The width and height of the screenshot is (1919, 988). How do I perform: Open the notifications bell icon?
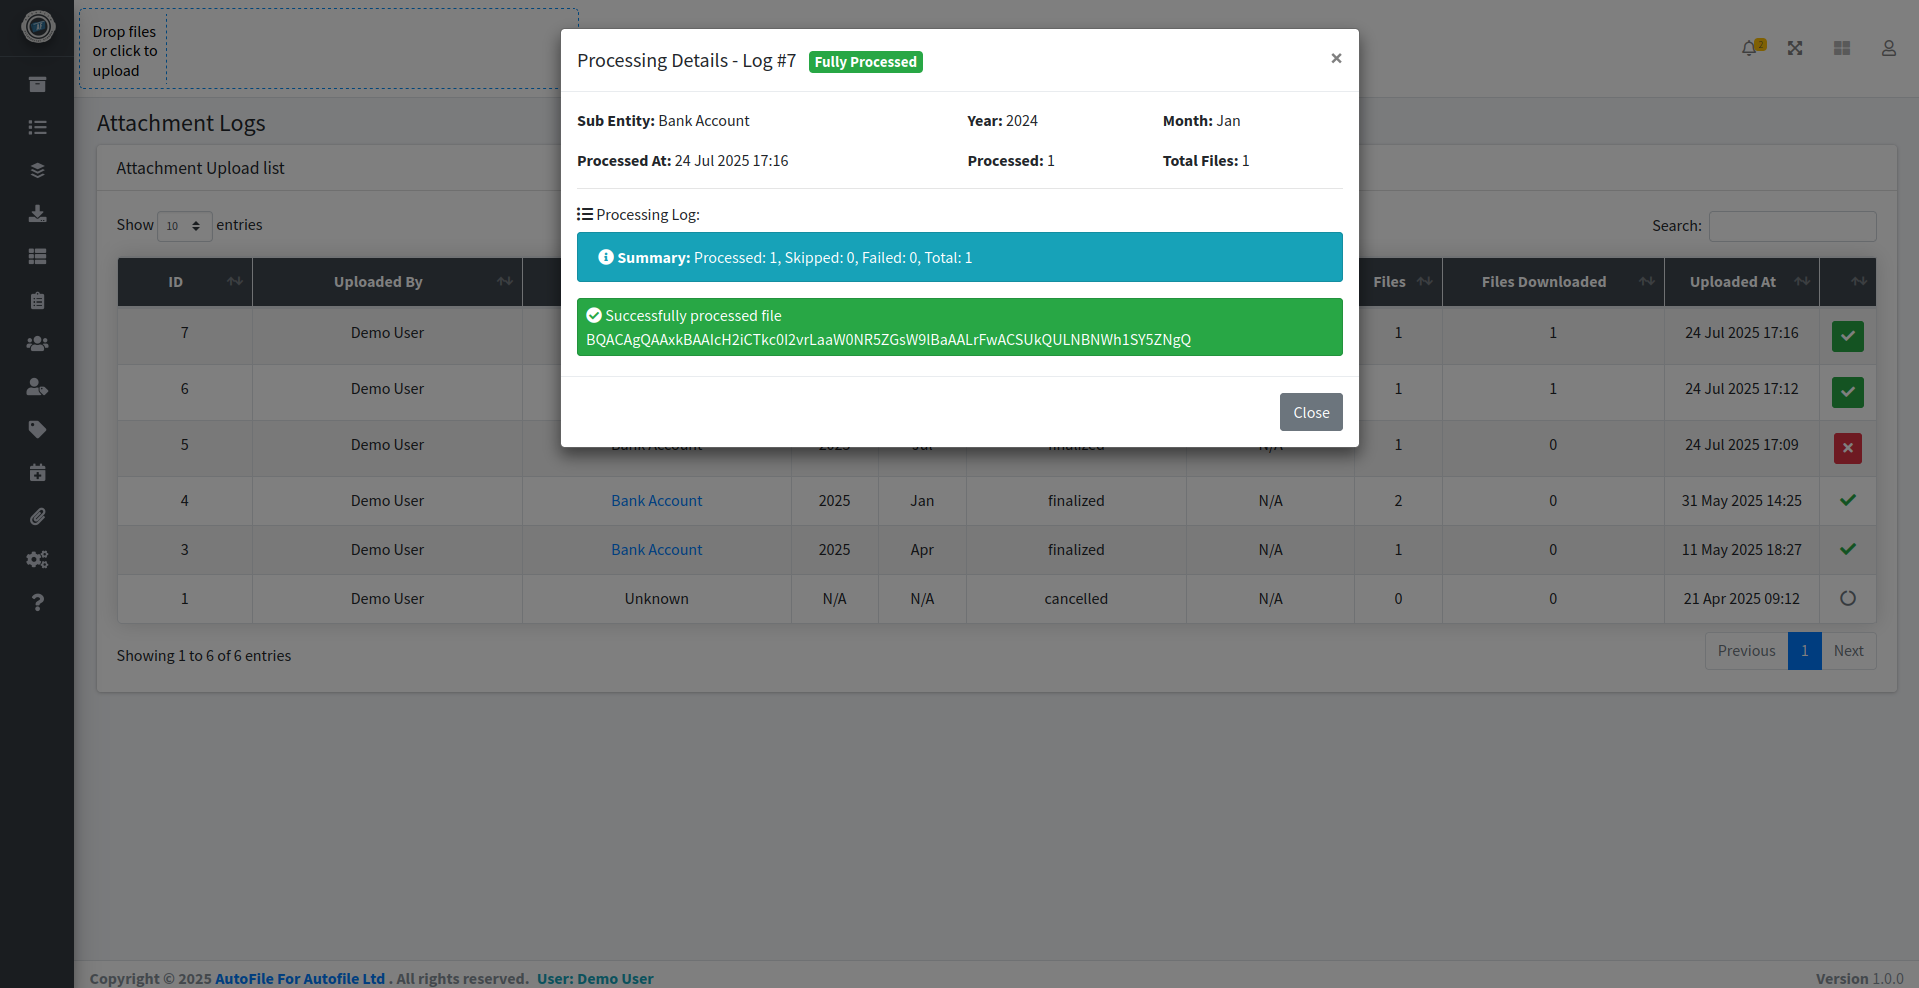click(1750, 47)
